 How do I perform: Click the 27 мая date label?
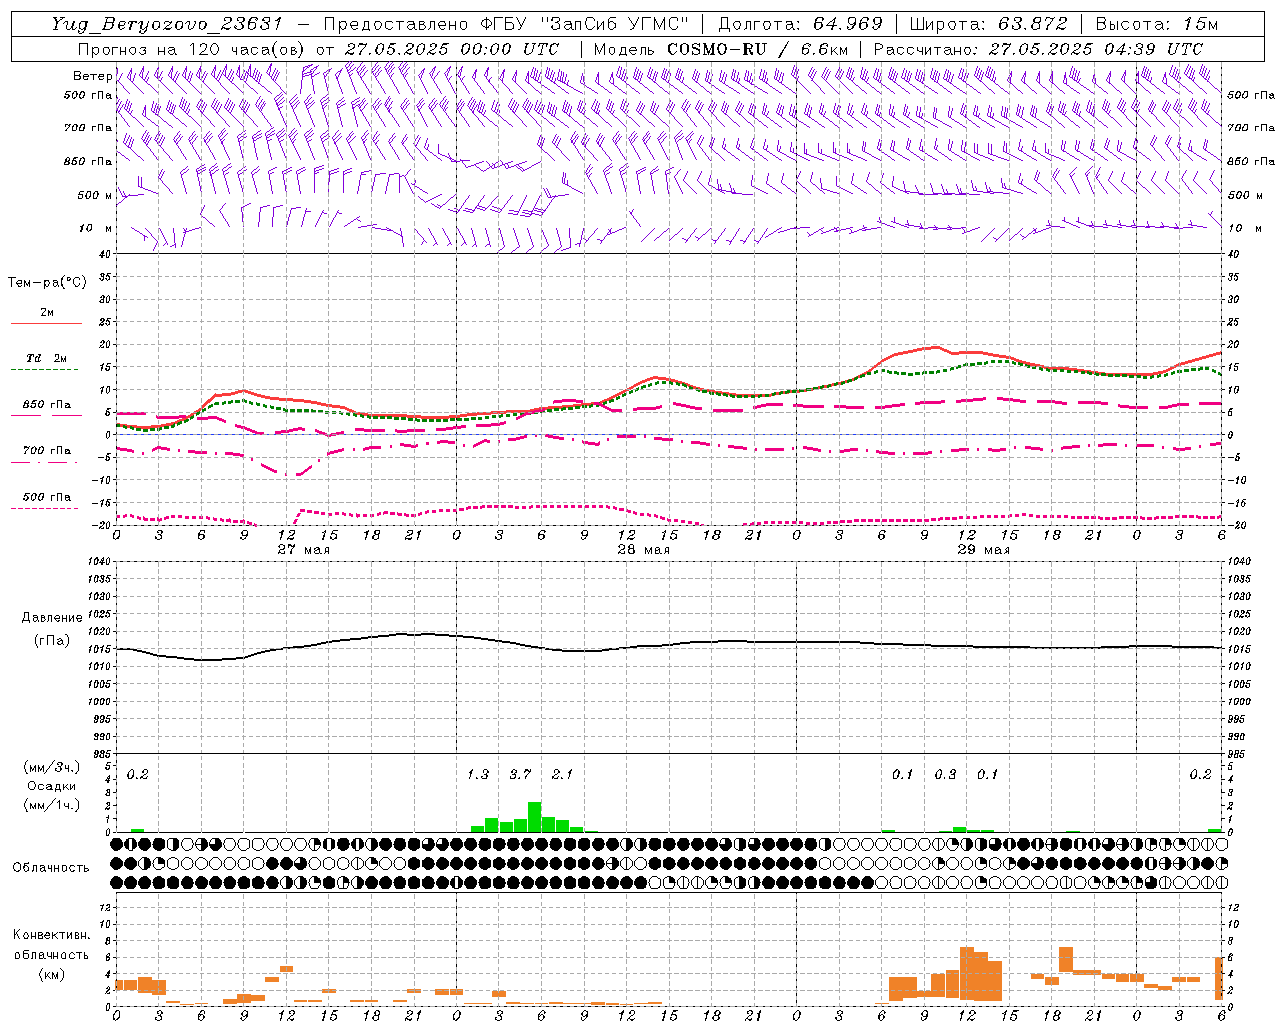click(304, 550)
